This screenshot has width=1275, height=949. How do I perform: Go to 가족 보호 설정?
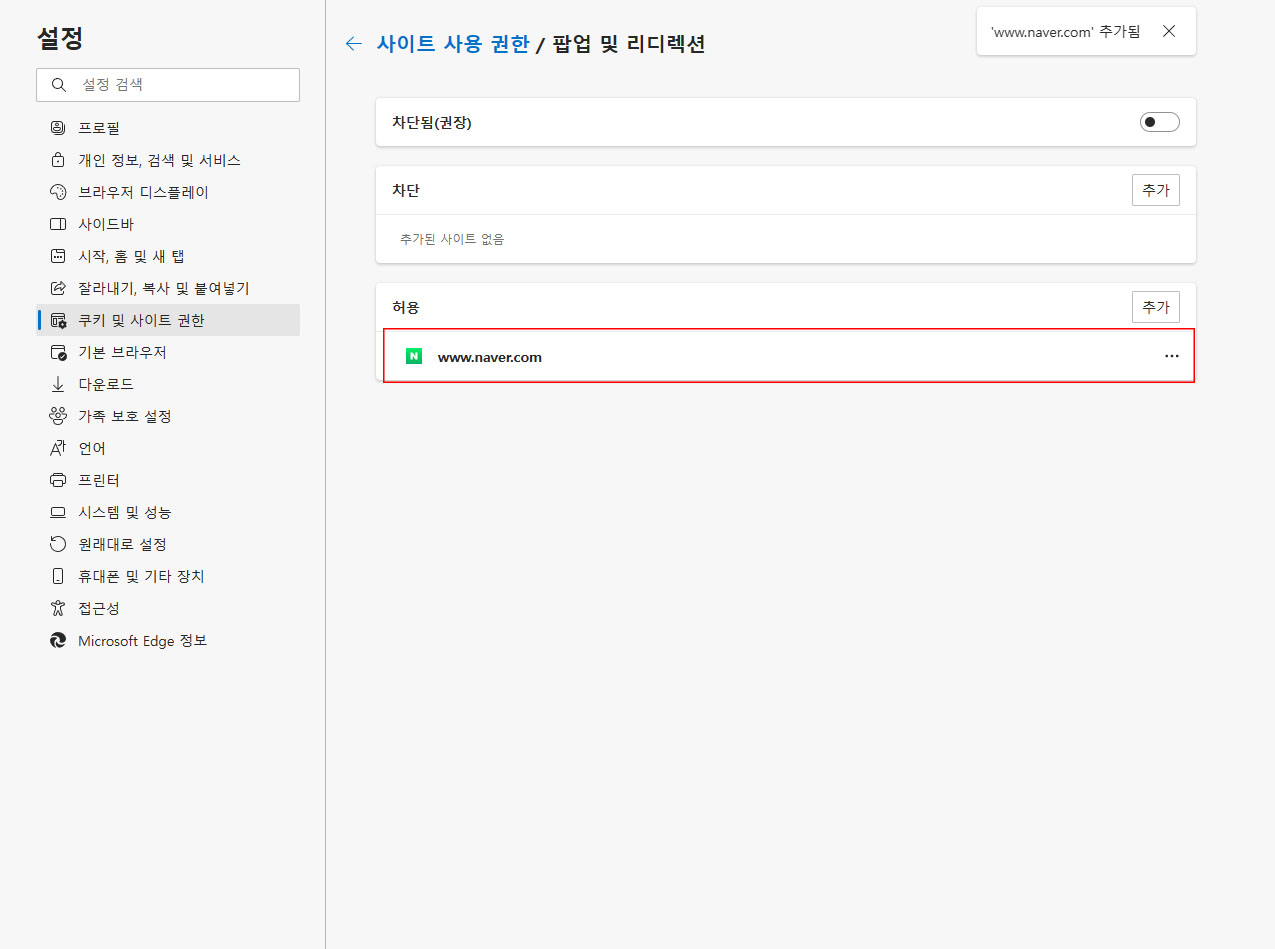(168, 416)
